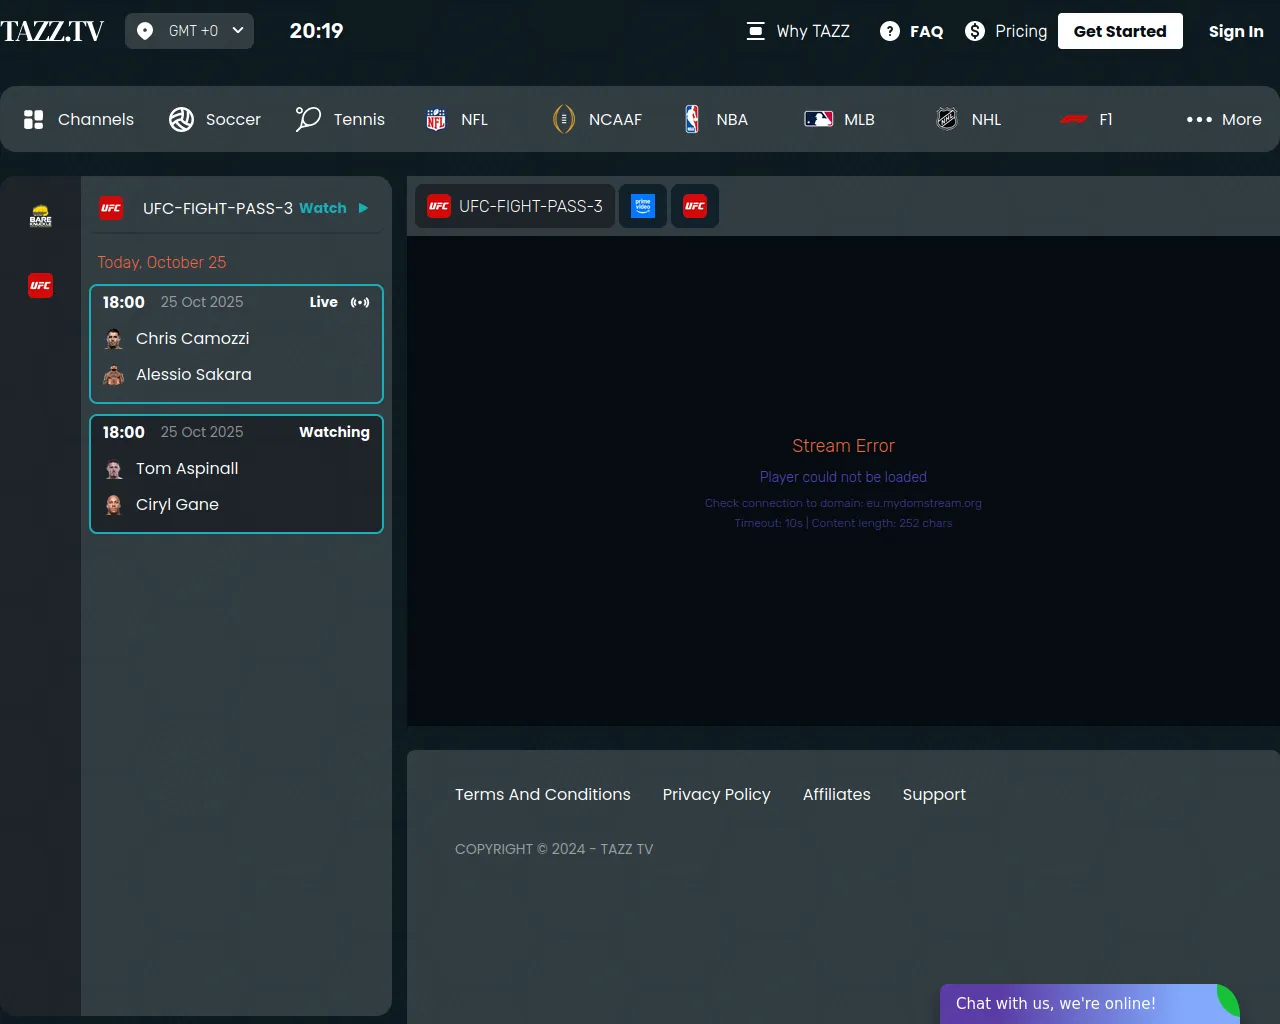The image size is (1280, 1024).
Task: Open the Soccer category
Action: point(215,119)
